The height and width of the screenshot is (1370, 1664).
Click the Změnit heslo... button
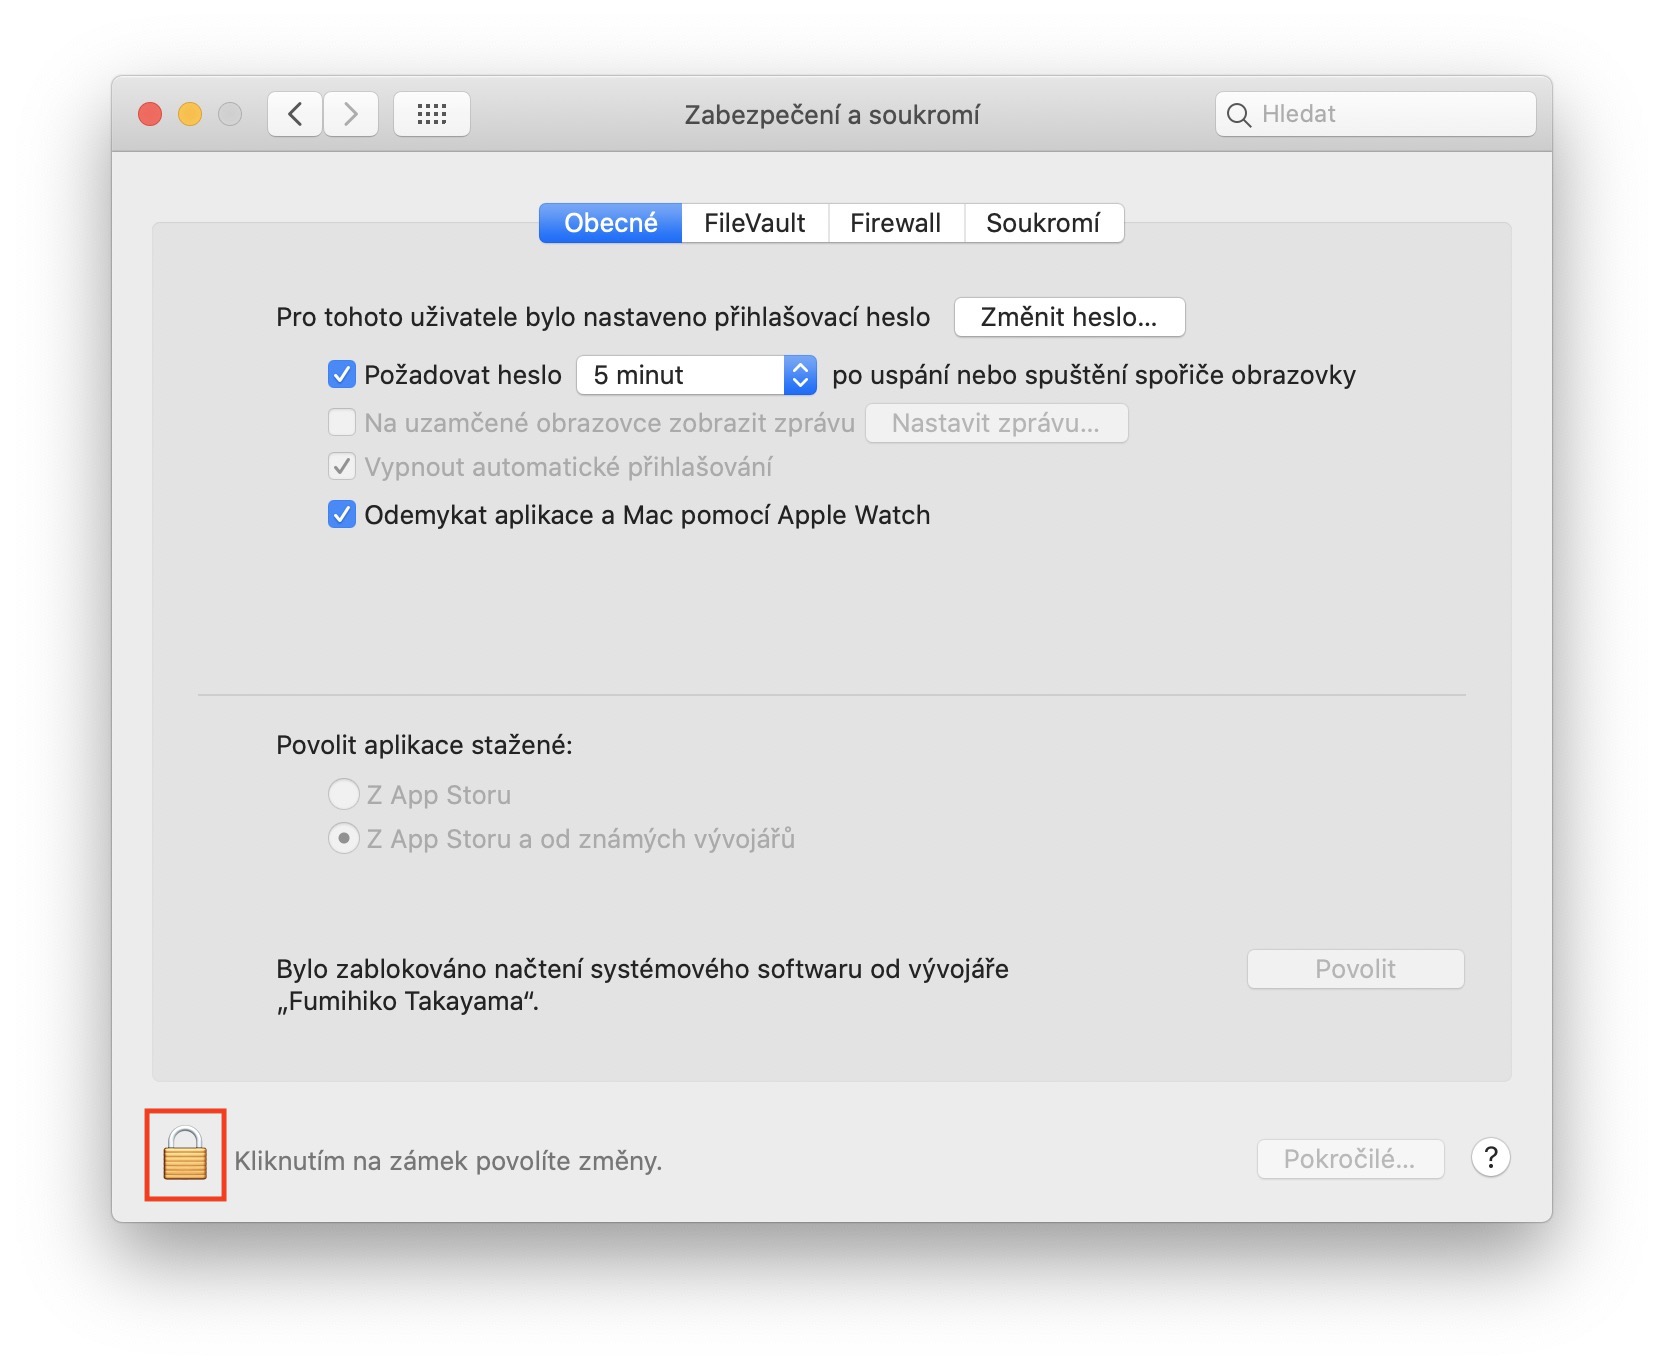1069,317
